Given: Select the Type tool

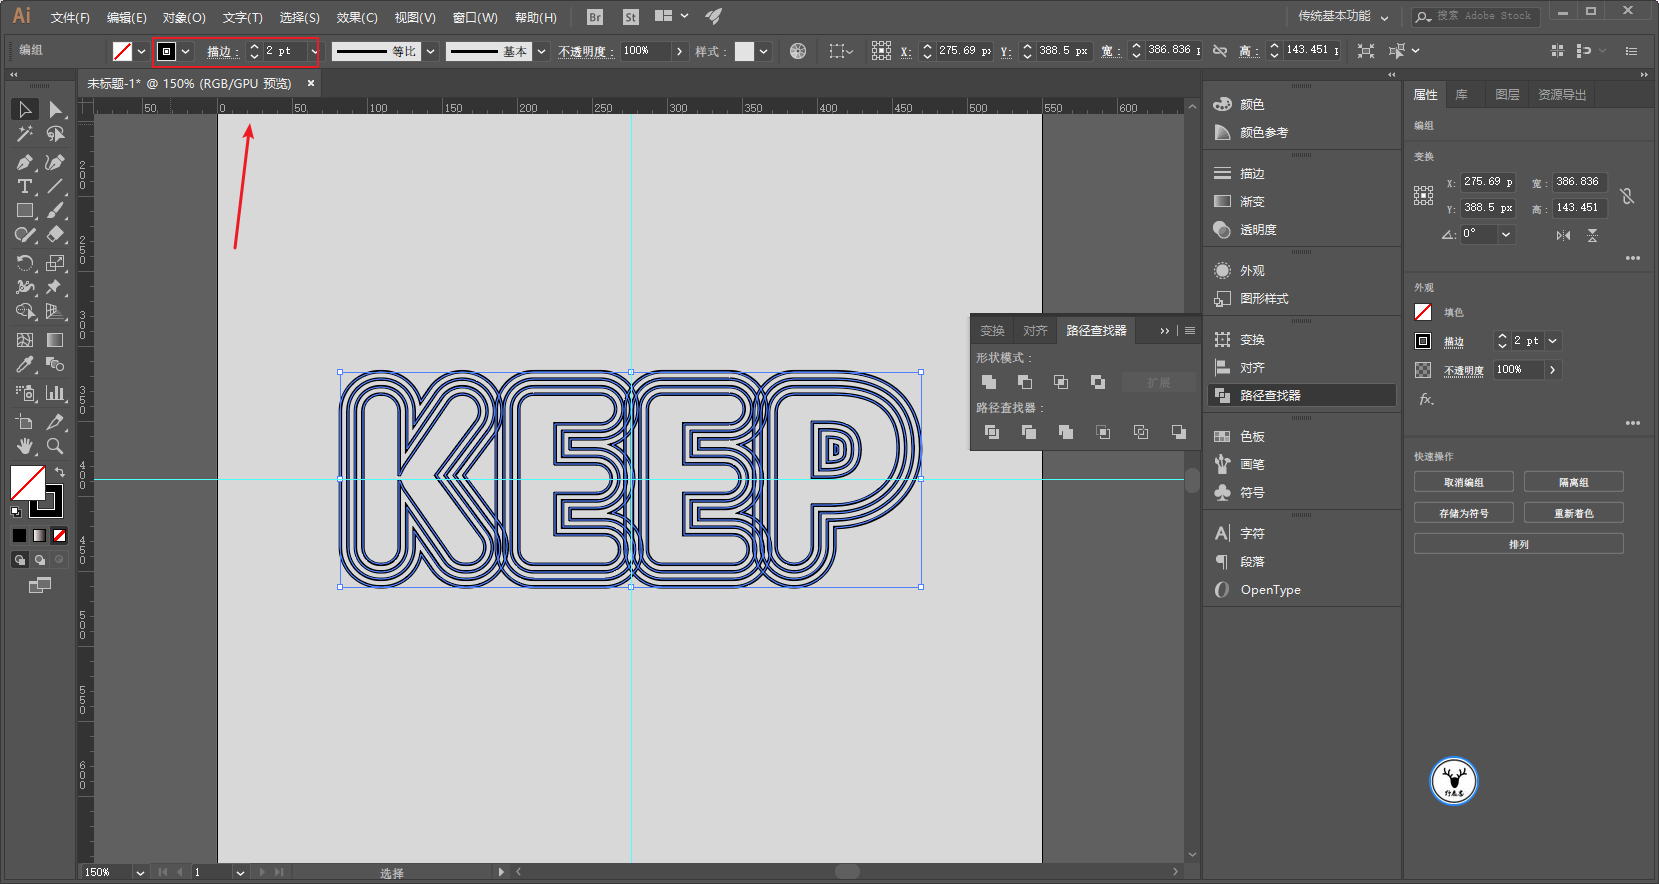Looking at the screenshot, I should click(x=25, y=187).
